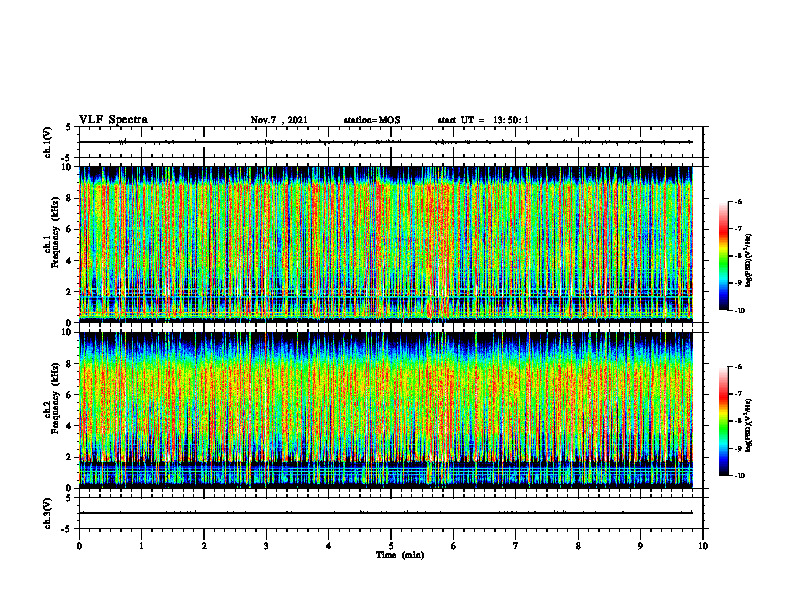This screenshot has width=792, height=612.
Task: Click ch.1 frequency tick label "6"
Action: [70, 229]
